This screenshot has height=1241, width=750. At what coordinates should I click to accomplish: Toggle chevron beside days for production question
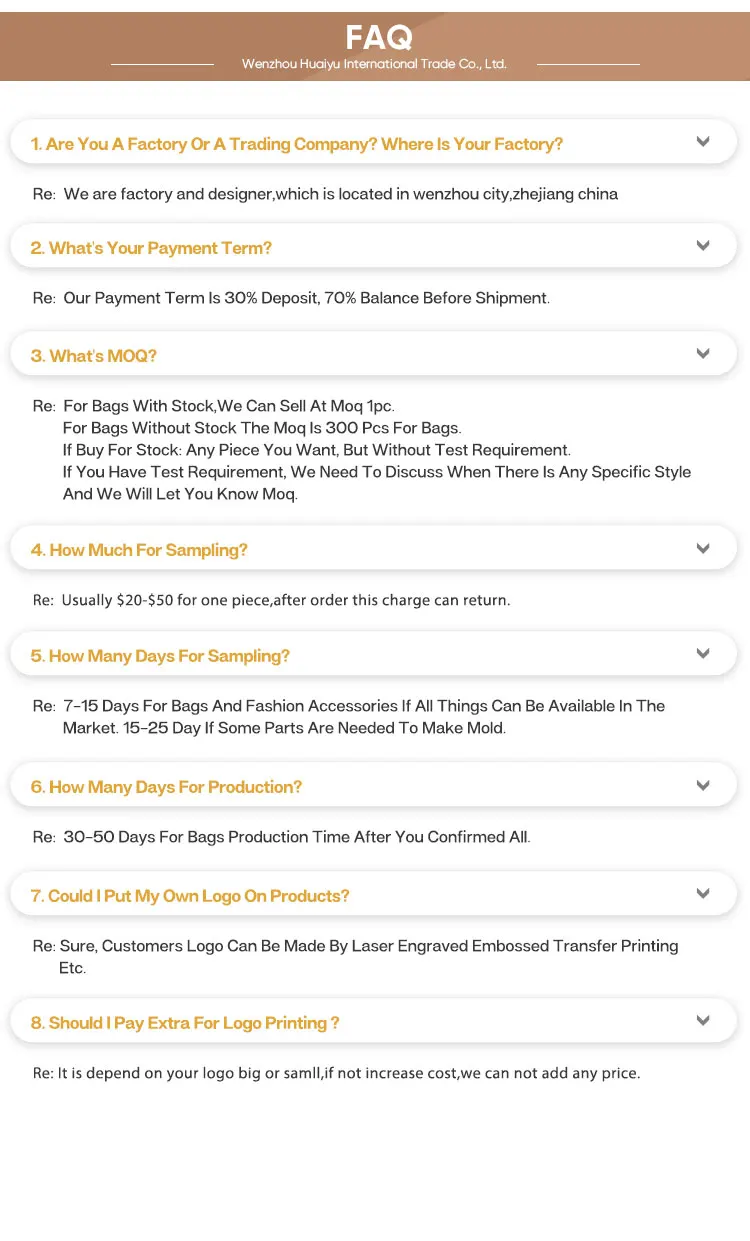point(703,786)
